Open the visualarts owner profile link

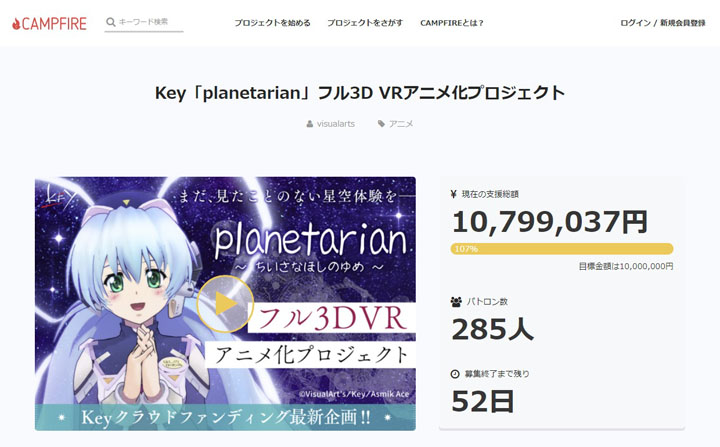335,124
